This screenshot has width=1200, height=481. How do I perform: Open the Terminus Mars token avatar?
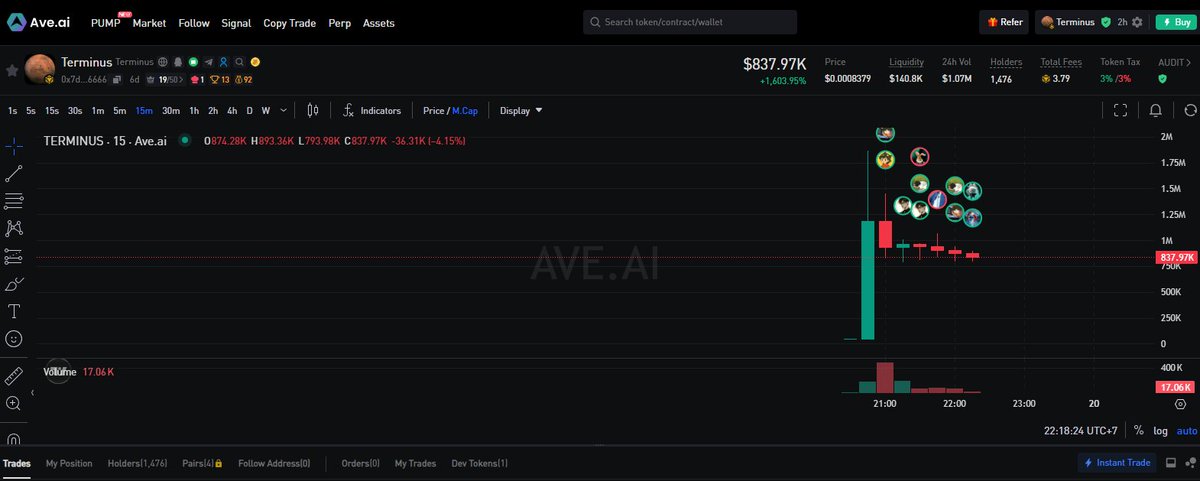[x=40, y=70]
